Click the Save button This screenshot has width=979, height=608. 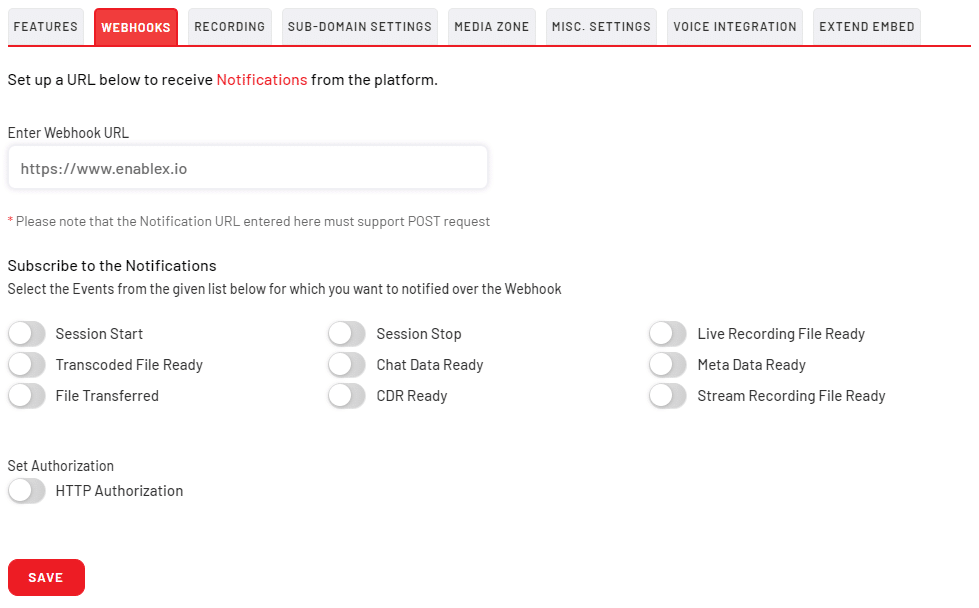tap(46, 577)
